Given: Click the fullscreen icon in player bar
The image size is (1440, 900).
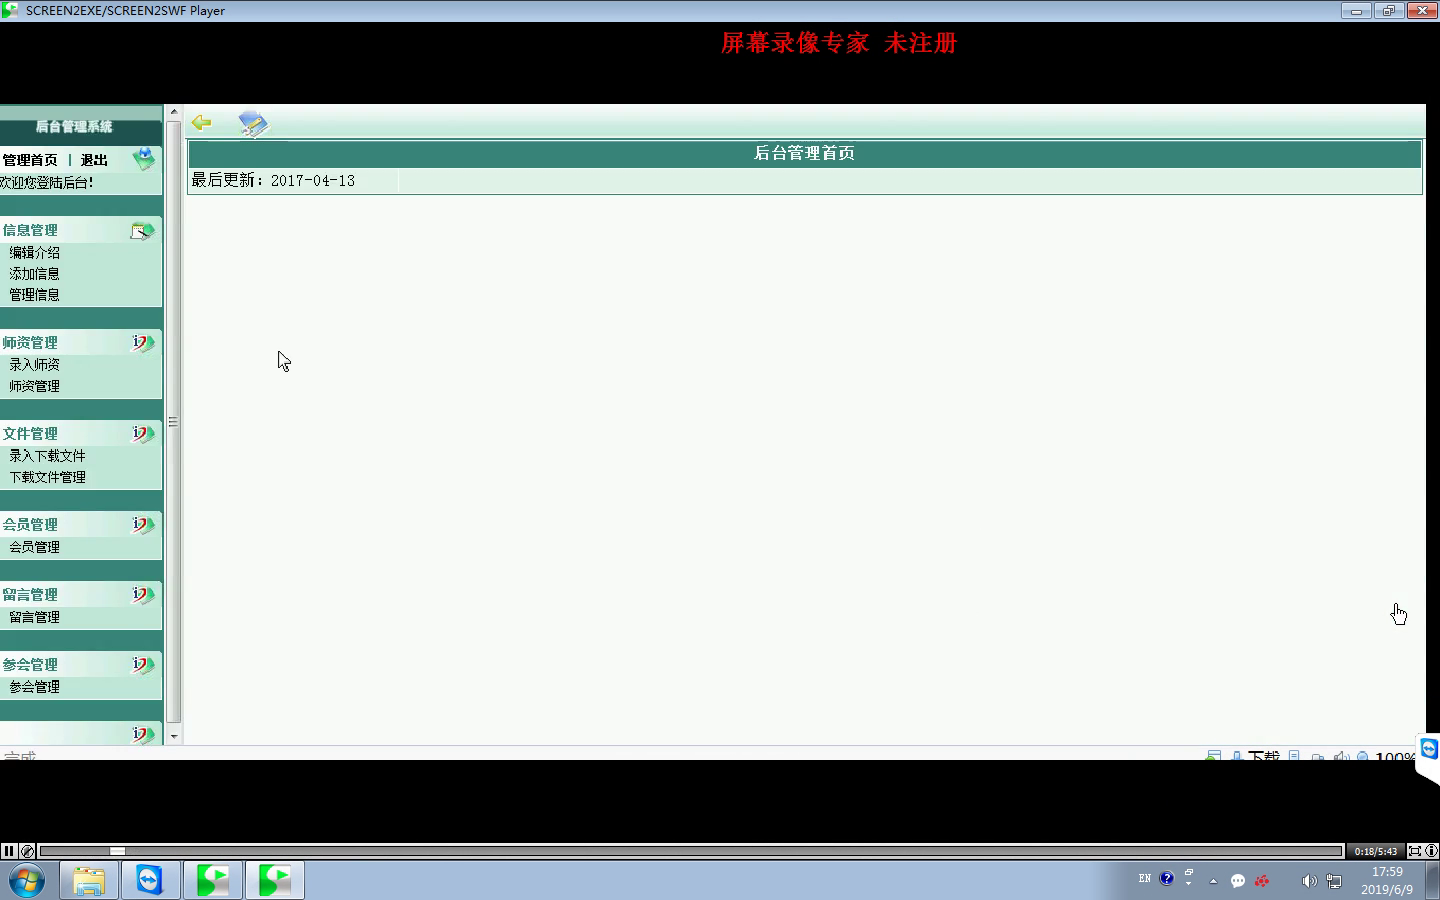Looking at the screenshot, I should [x=1414, y=851].
